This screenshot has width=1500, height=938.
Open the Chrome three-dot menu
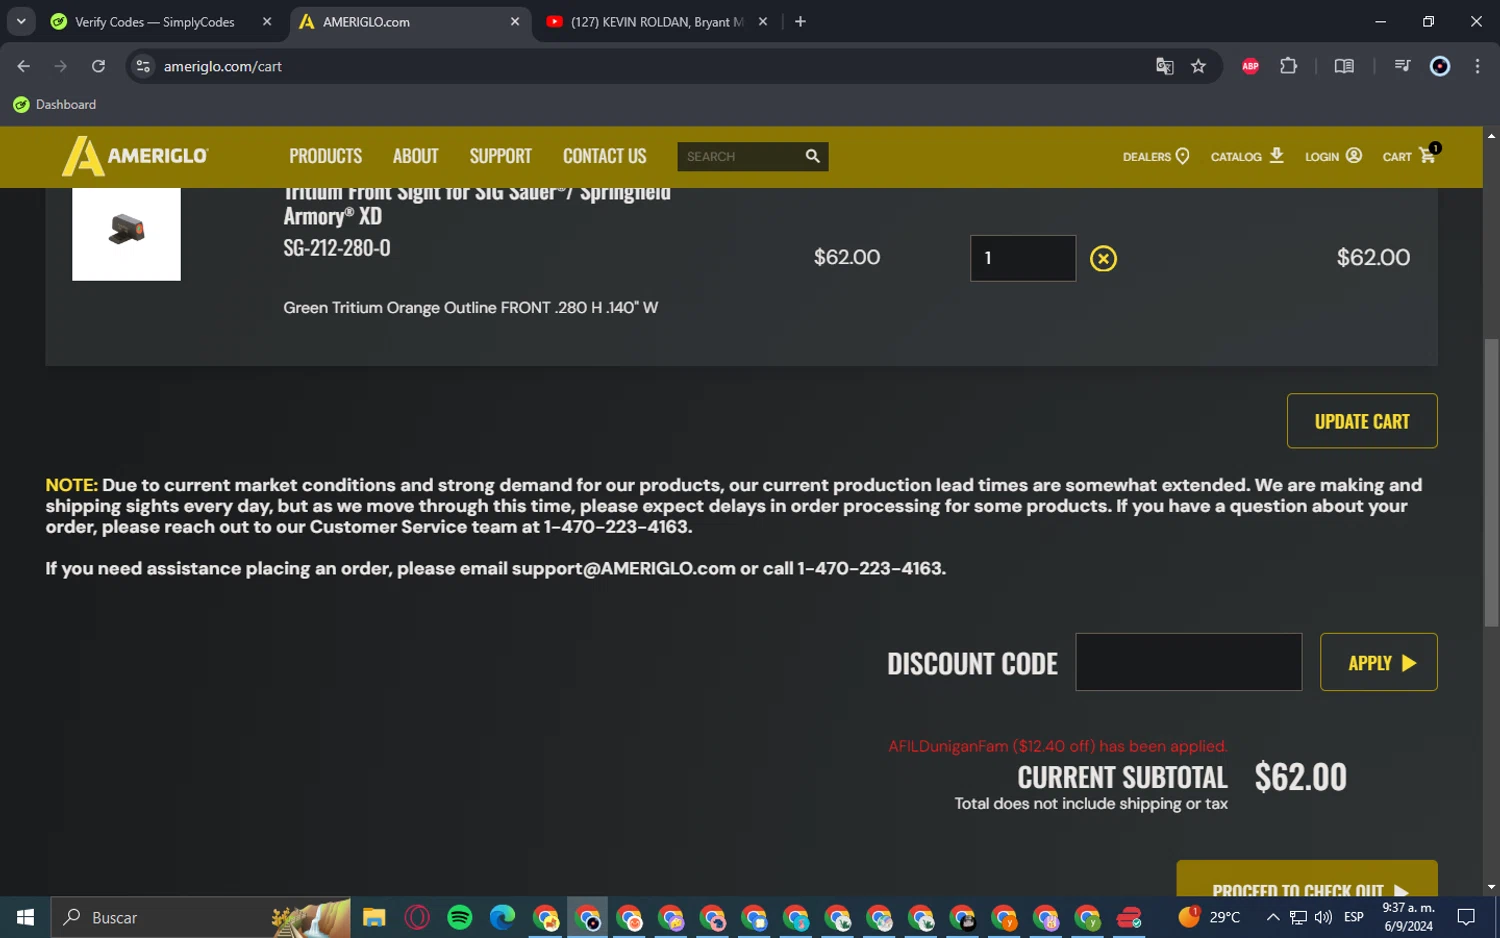(1477, 66)
